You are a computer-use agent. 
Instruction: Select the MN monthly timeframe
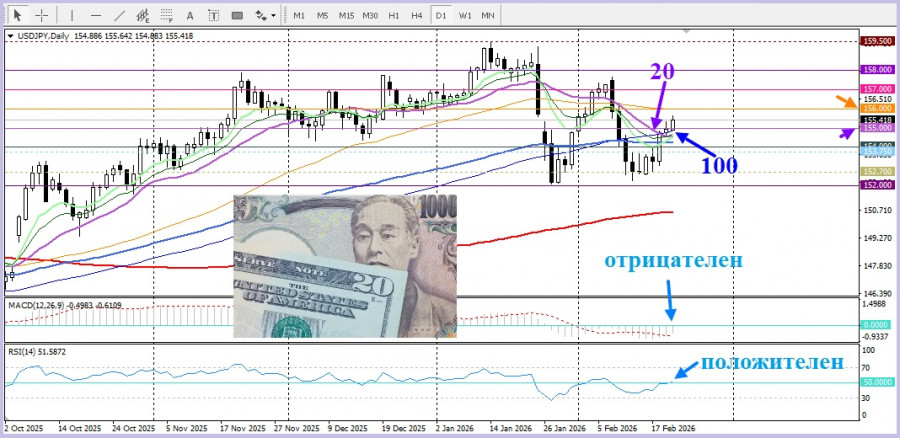(488, 15)
